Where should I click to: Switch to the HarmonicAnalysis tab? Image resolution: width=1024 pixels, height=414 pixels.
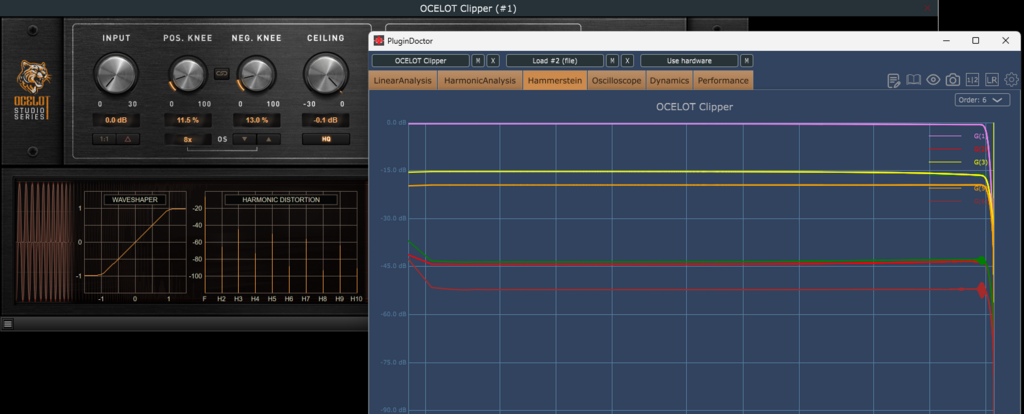(x=479, y=80)
